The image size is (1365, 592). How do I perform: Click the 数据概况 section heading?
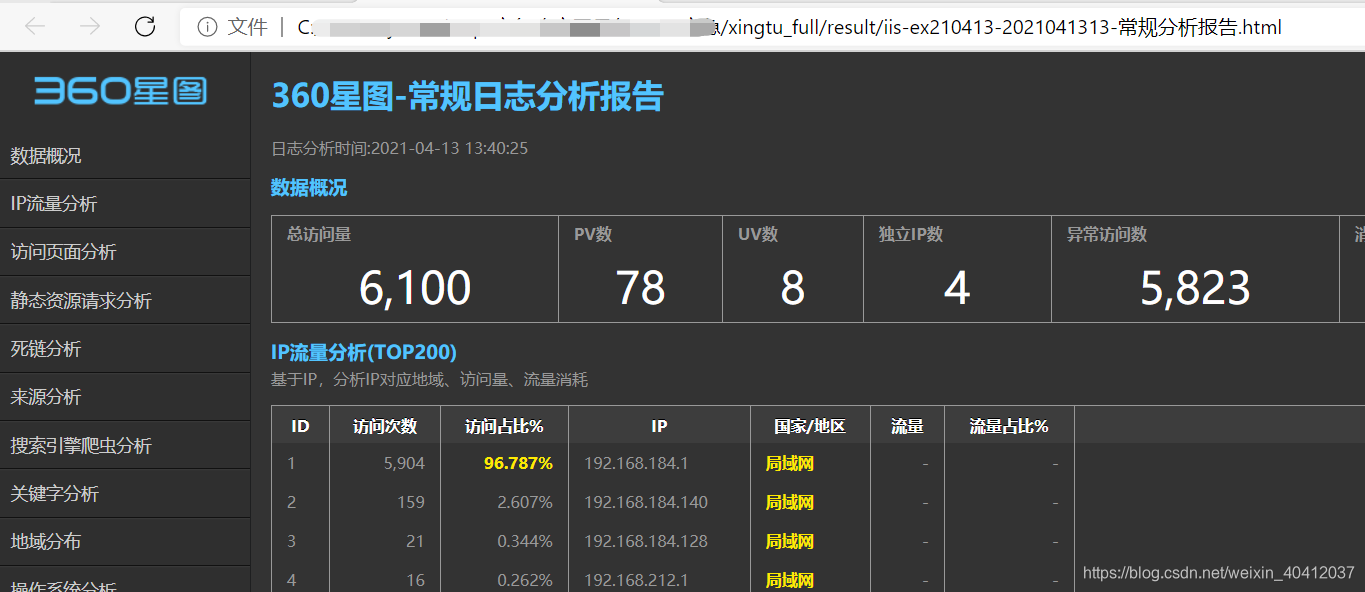pyautogui.click(x=309, y=188)
